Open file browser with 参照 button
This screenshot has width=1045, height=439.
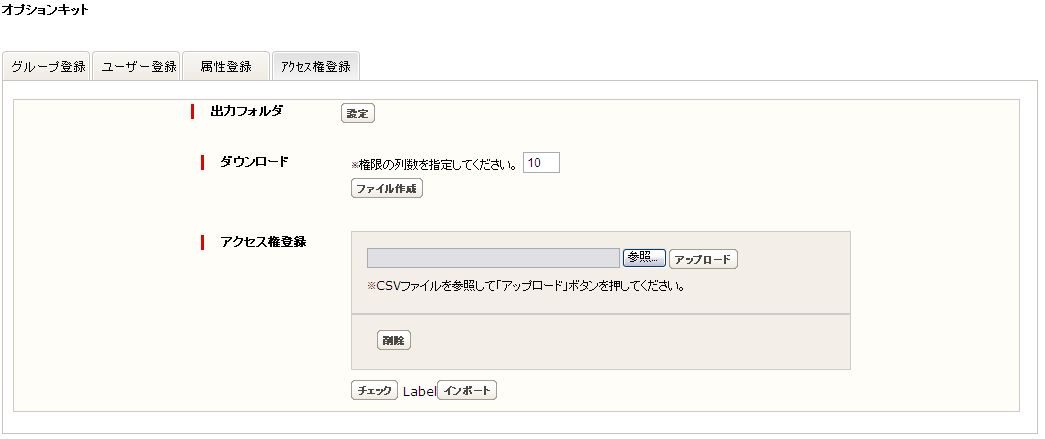[644, 258]
